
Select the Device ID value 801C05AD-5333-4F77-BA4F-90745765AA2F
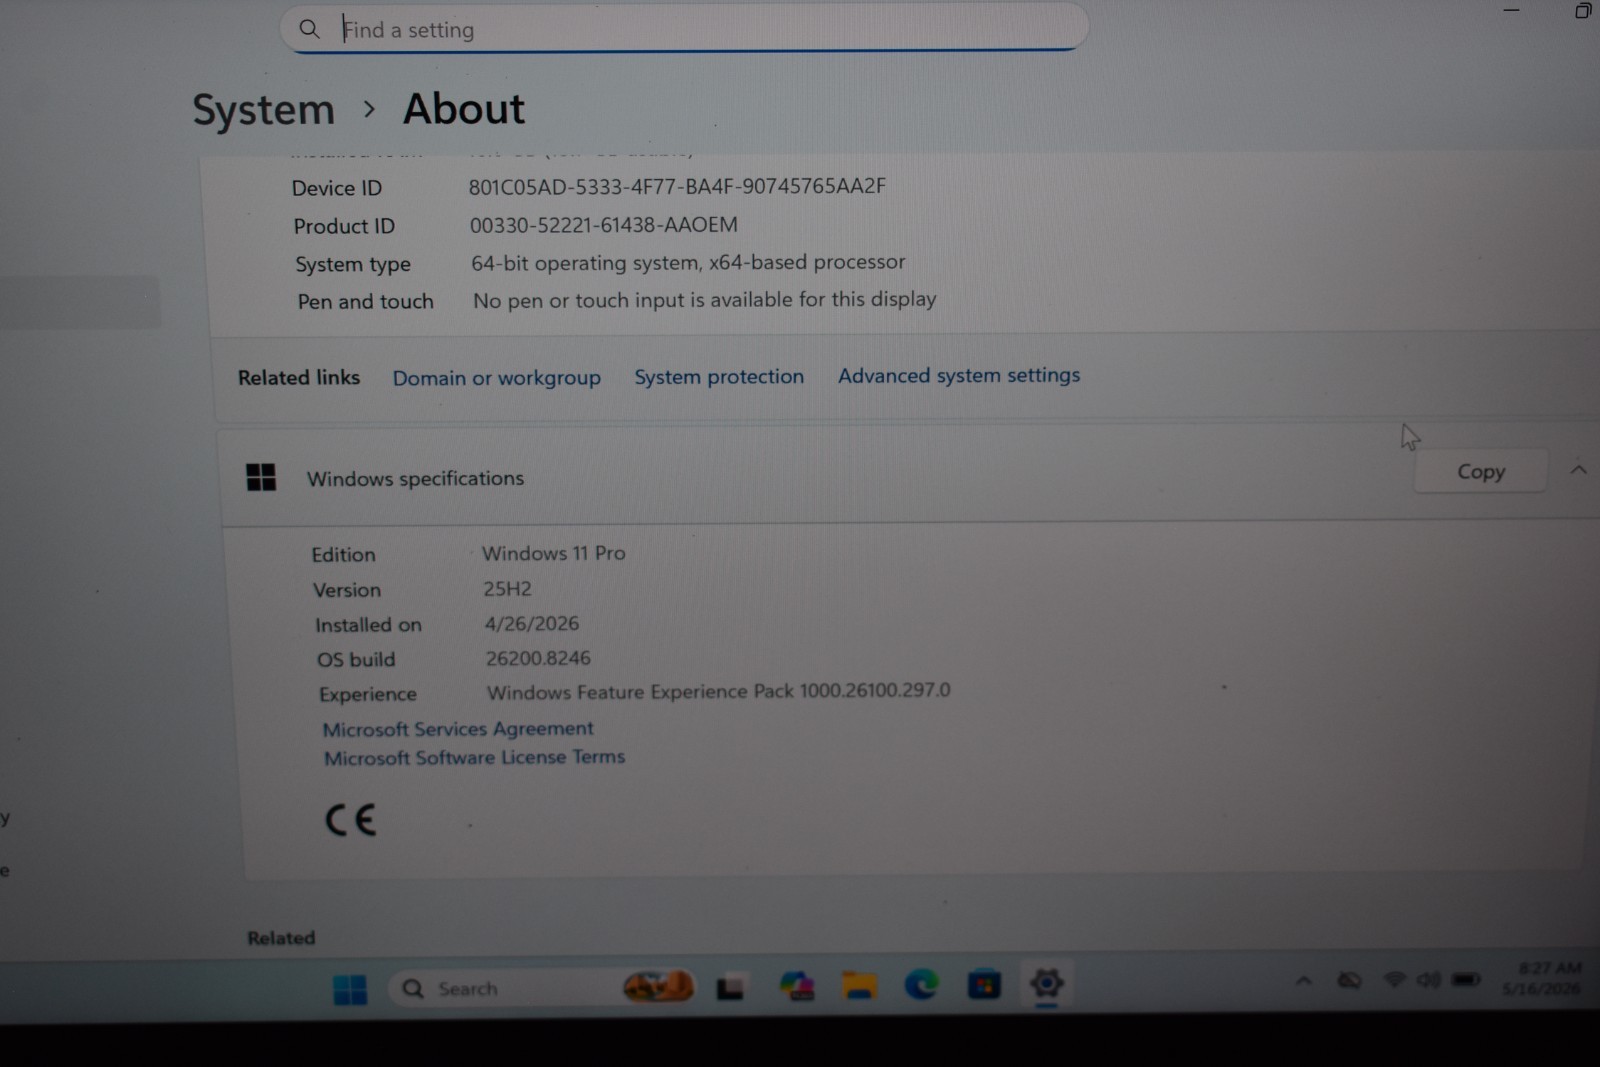677,186
